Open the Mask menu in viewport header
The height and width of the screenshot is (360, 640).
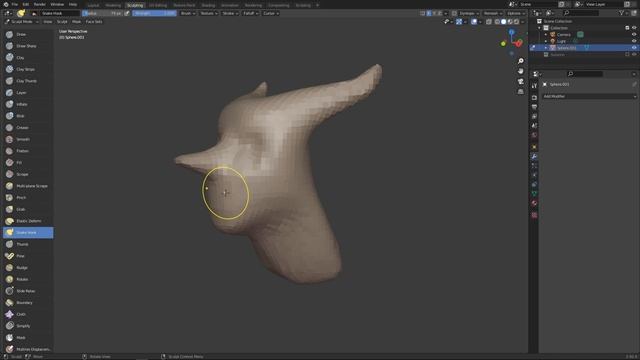pos(76,22)
